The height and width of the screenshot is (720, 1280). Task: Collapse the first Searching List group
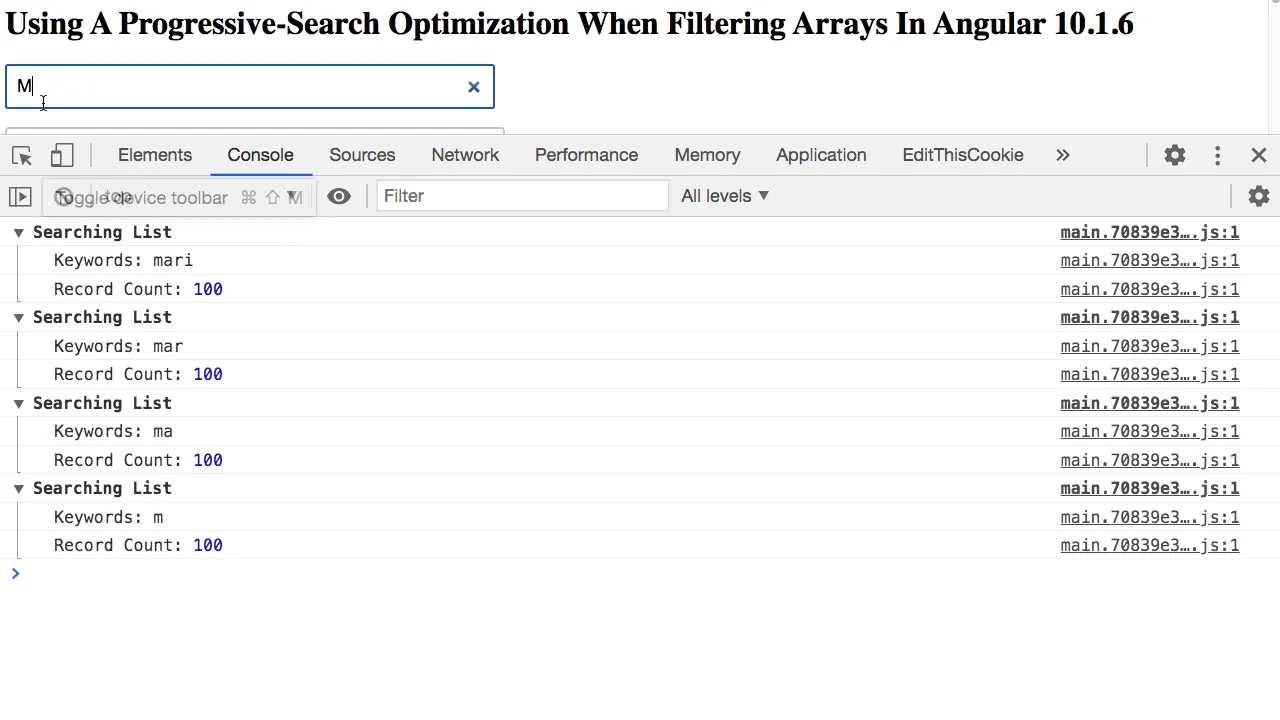[18, 232]
